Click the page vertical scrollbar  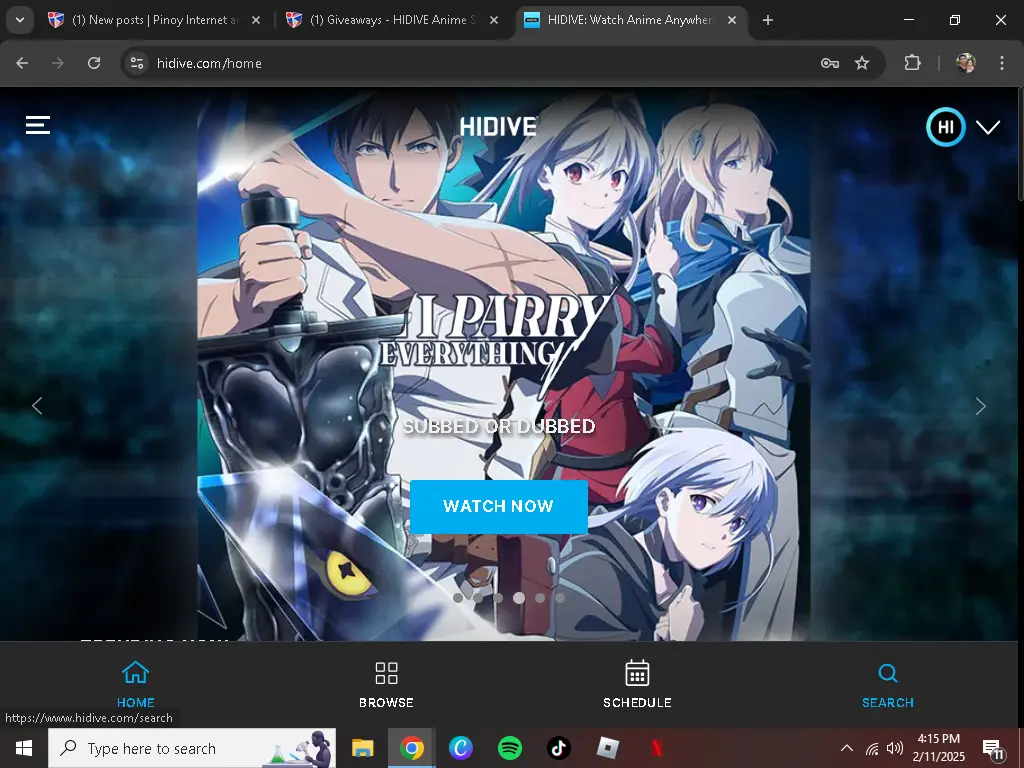[x=1020, y=144]
